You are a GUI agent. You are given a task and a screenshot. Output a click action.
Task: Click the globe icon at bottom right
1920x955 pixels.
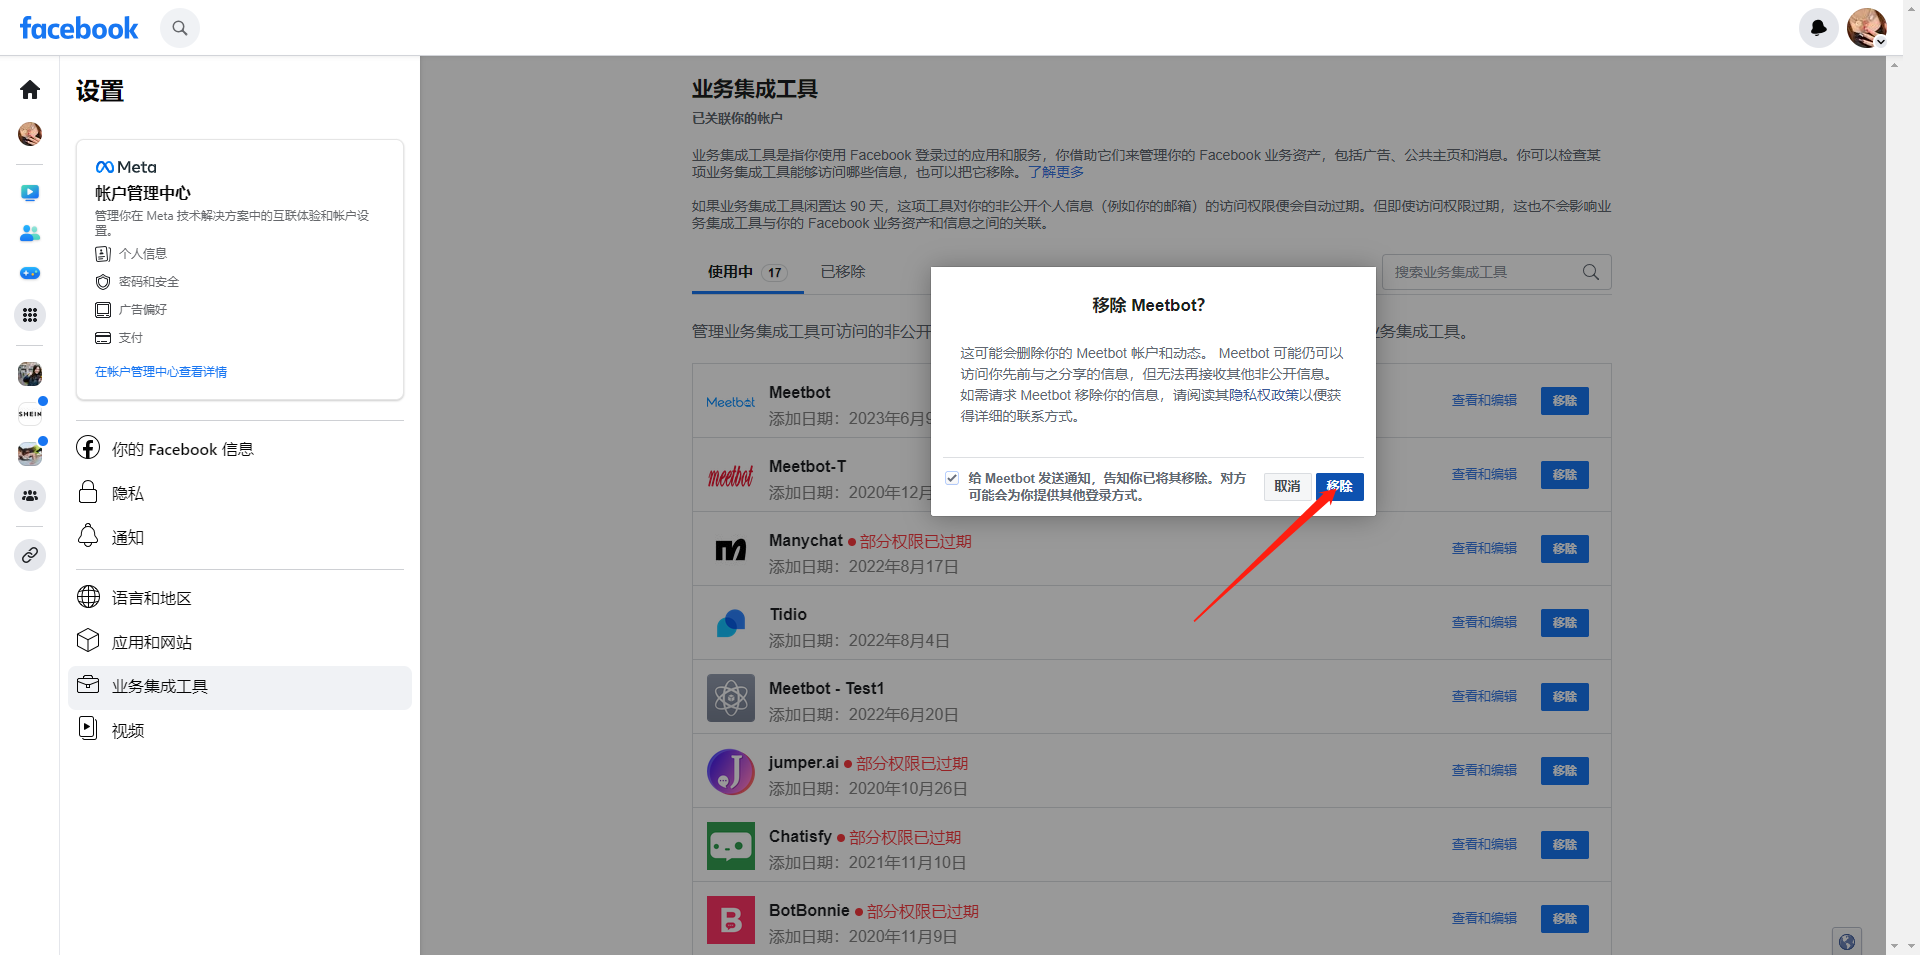click(1847, 941)
